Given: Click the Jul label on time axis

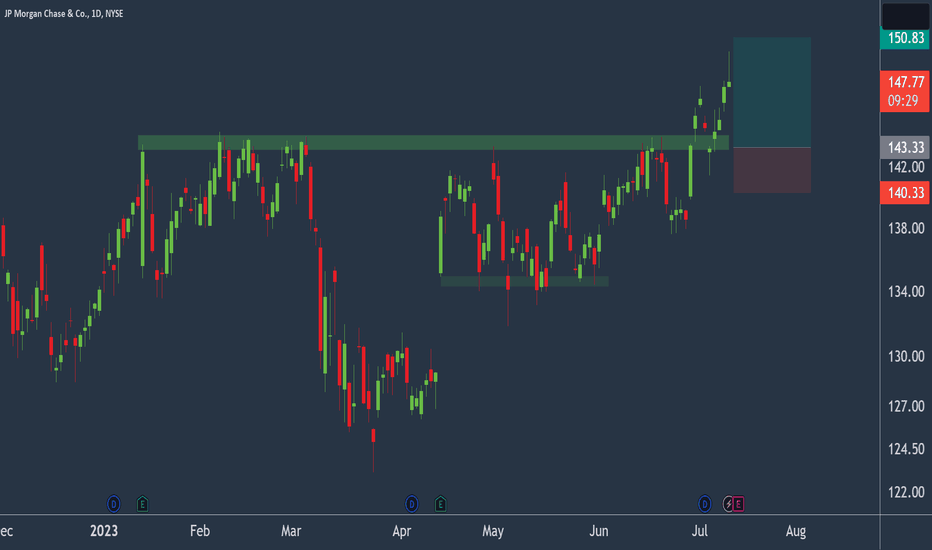Looking at the screenshot, I should [700, 531].
